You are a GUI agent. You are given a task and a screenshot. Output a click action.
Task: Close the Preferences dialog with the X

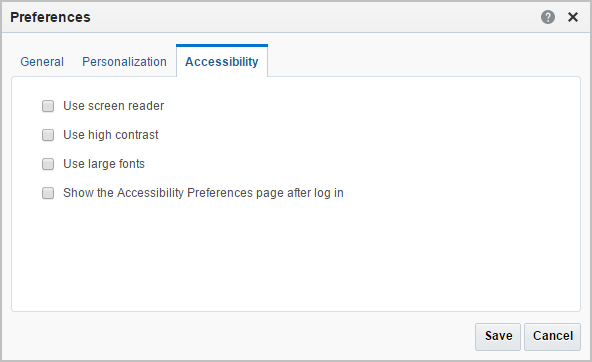pyautogui.click(x=573, y=17)
